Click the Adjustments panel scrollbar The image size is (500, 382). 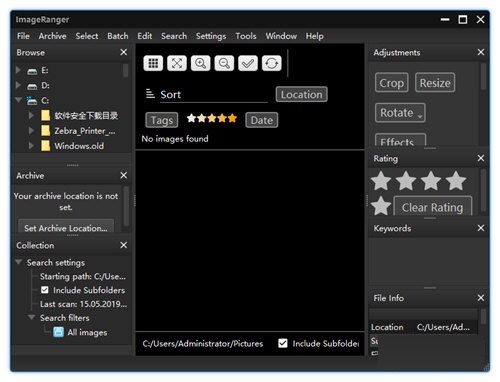coord(483,77)
